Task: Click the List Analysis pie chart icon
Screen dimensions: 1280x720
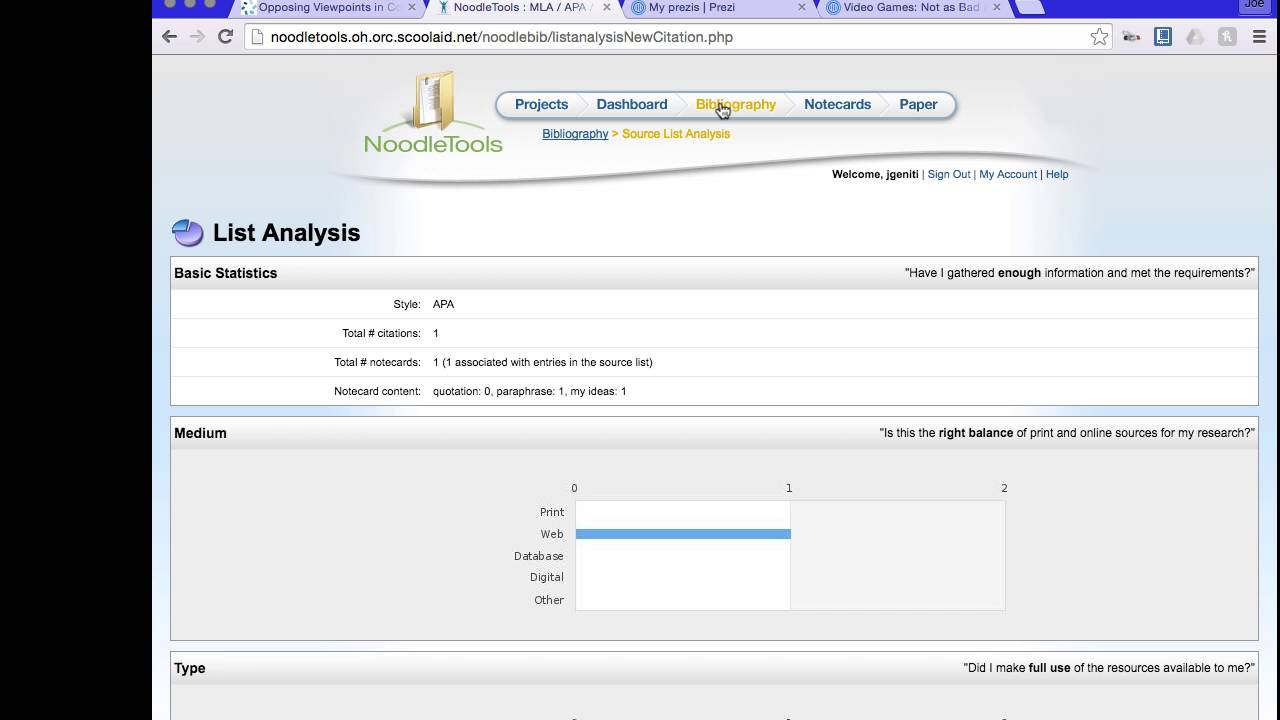Action: [187, 233]
